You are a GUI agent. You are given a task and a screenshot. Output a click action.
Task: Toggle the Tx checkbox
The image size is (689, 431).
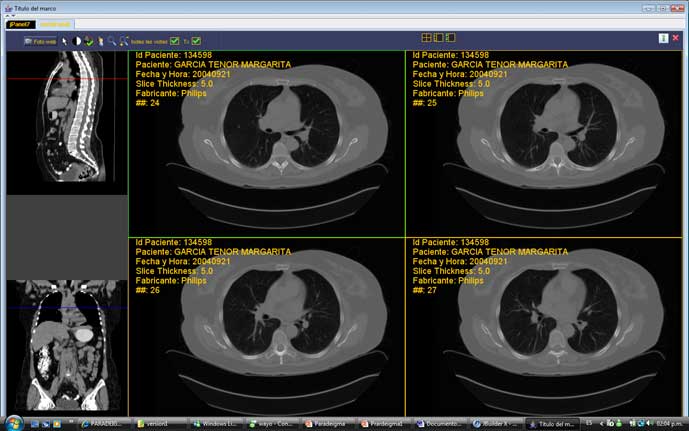[x=197, y=41]
